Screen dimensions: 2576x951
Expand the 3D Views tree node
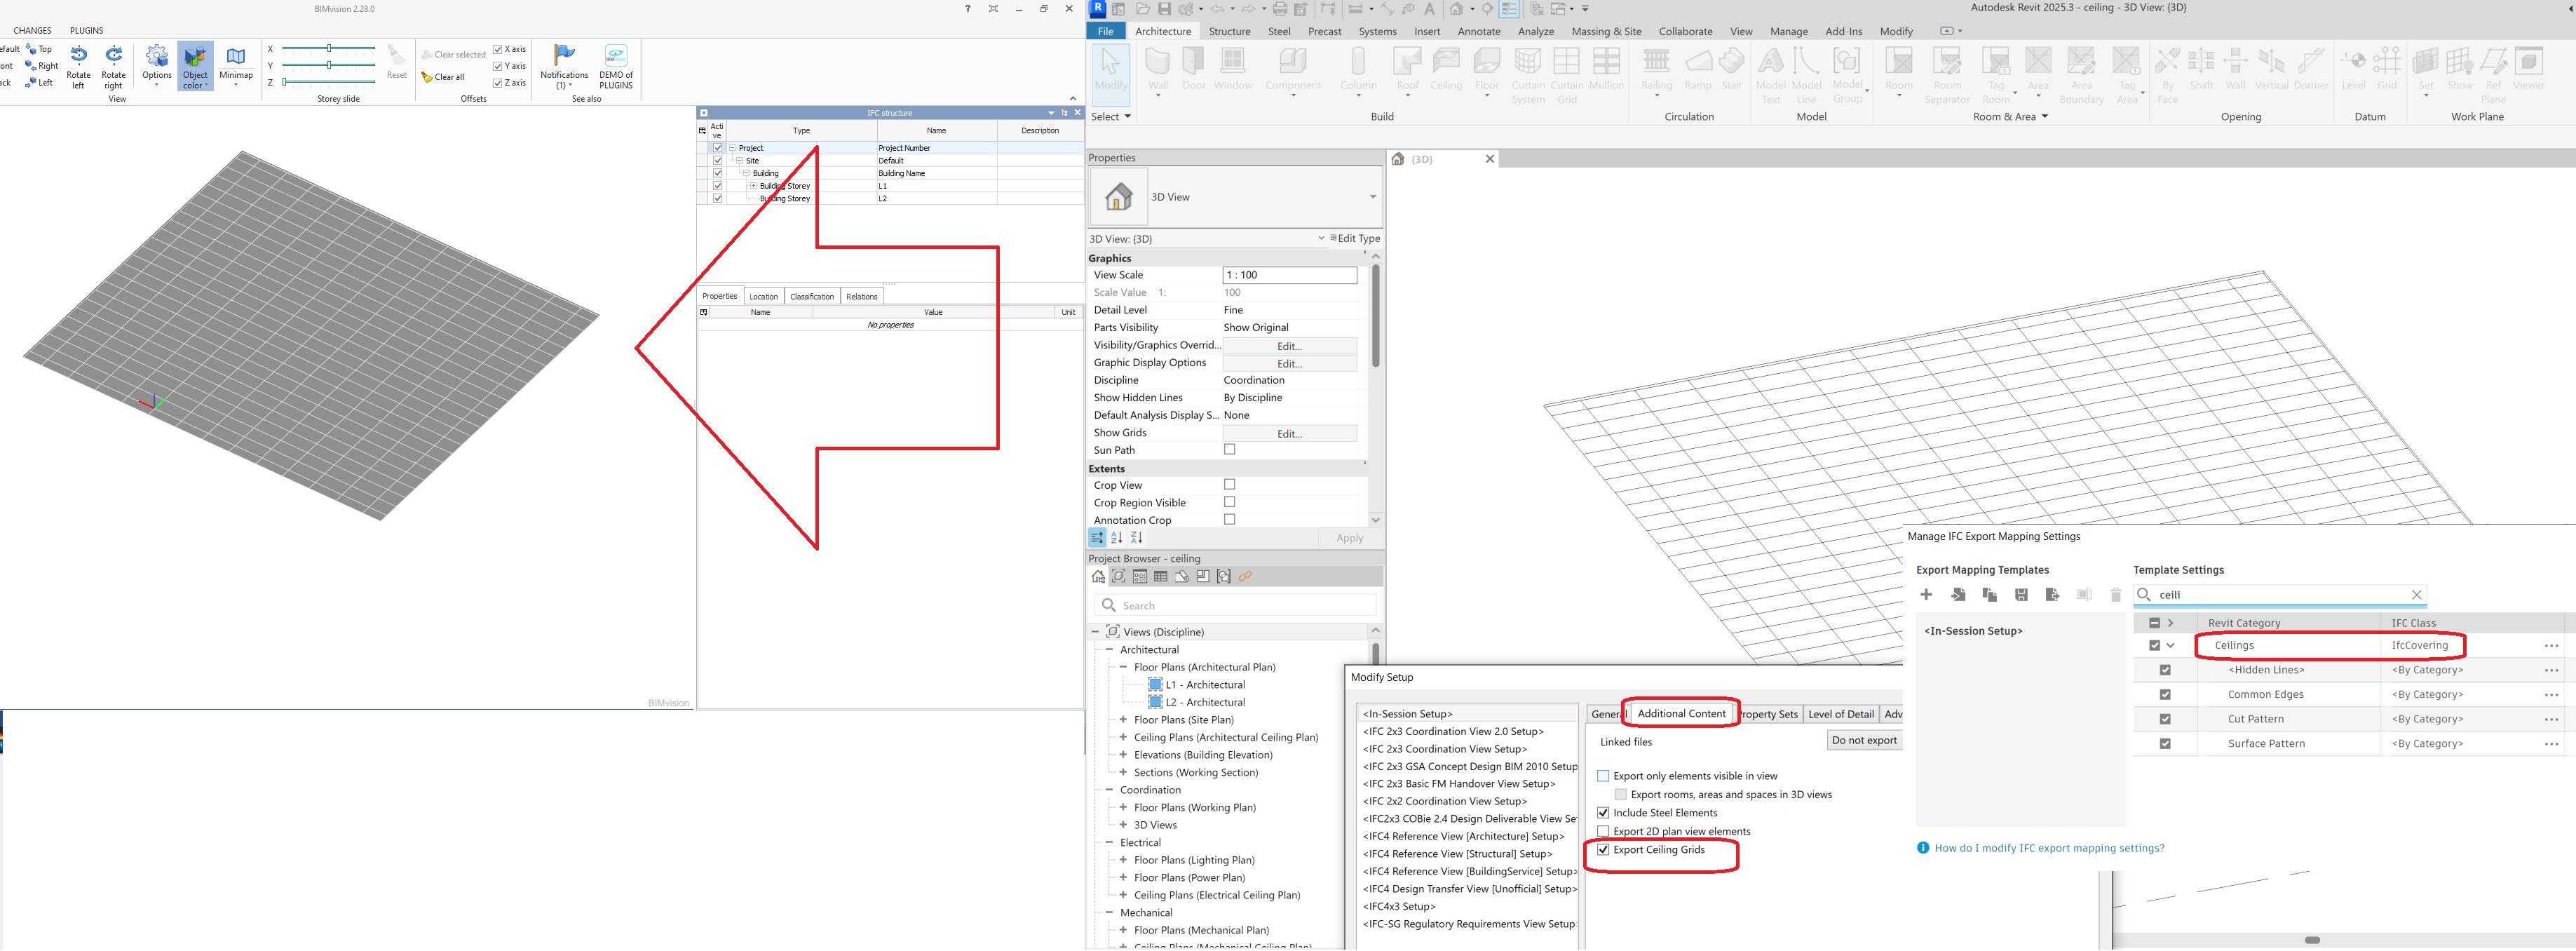click(1123, 825)
